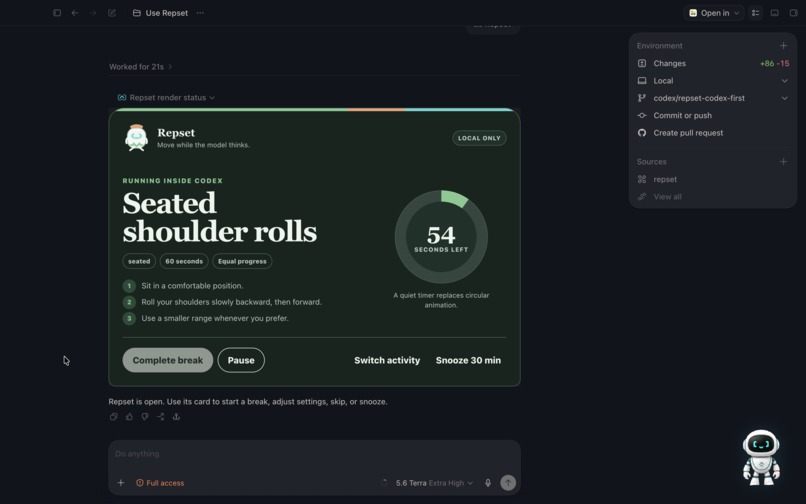
Task: Expand the codex/repset-codex-first branch selector
Action: 713,98
